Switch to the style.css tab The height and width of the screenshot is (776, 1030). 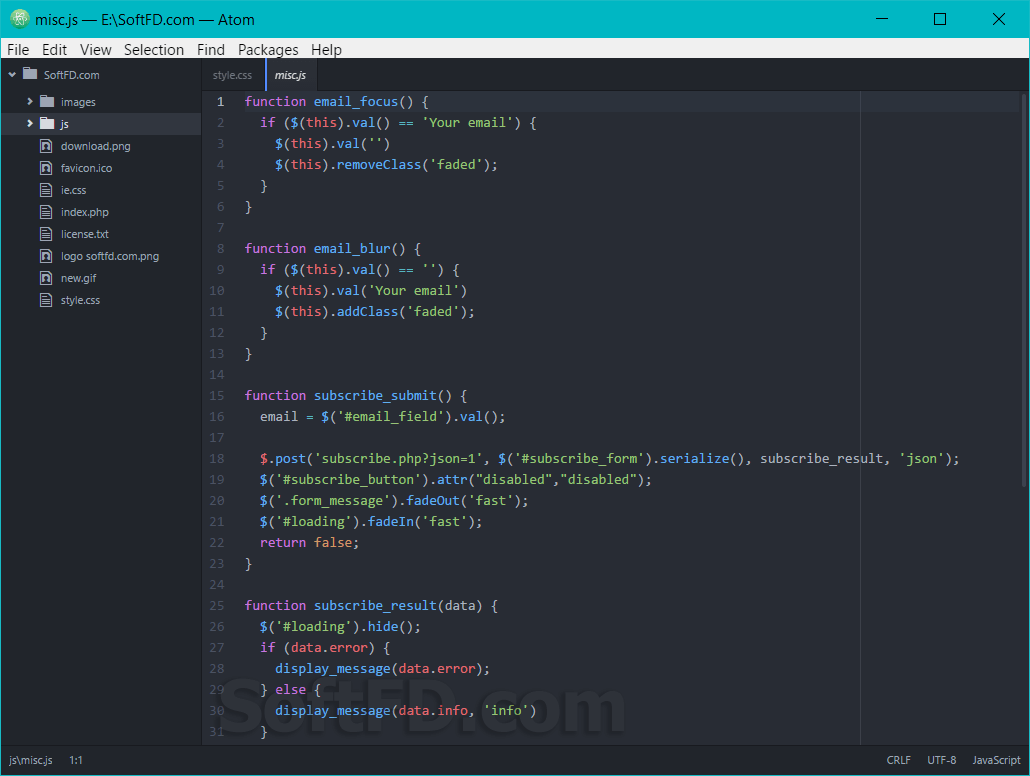click(x=233, y=75)
